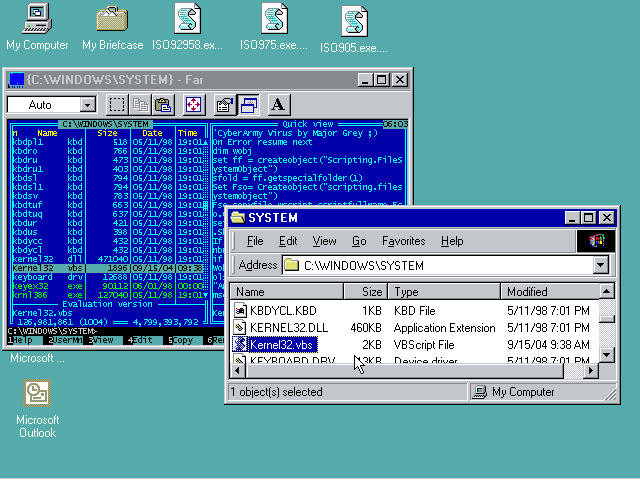Click horizontal scrollbar left arrow in SYSTEM window

click(x=238, y=371)
